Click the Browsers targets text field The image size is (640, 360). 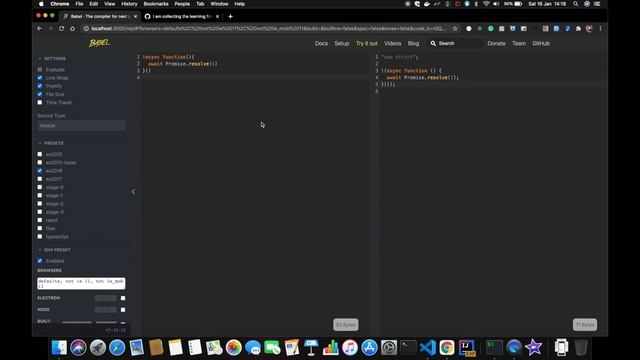tap(81, 283)
